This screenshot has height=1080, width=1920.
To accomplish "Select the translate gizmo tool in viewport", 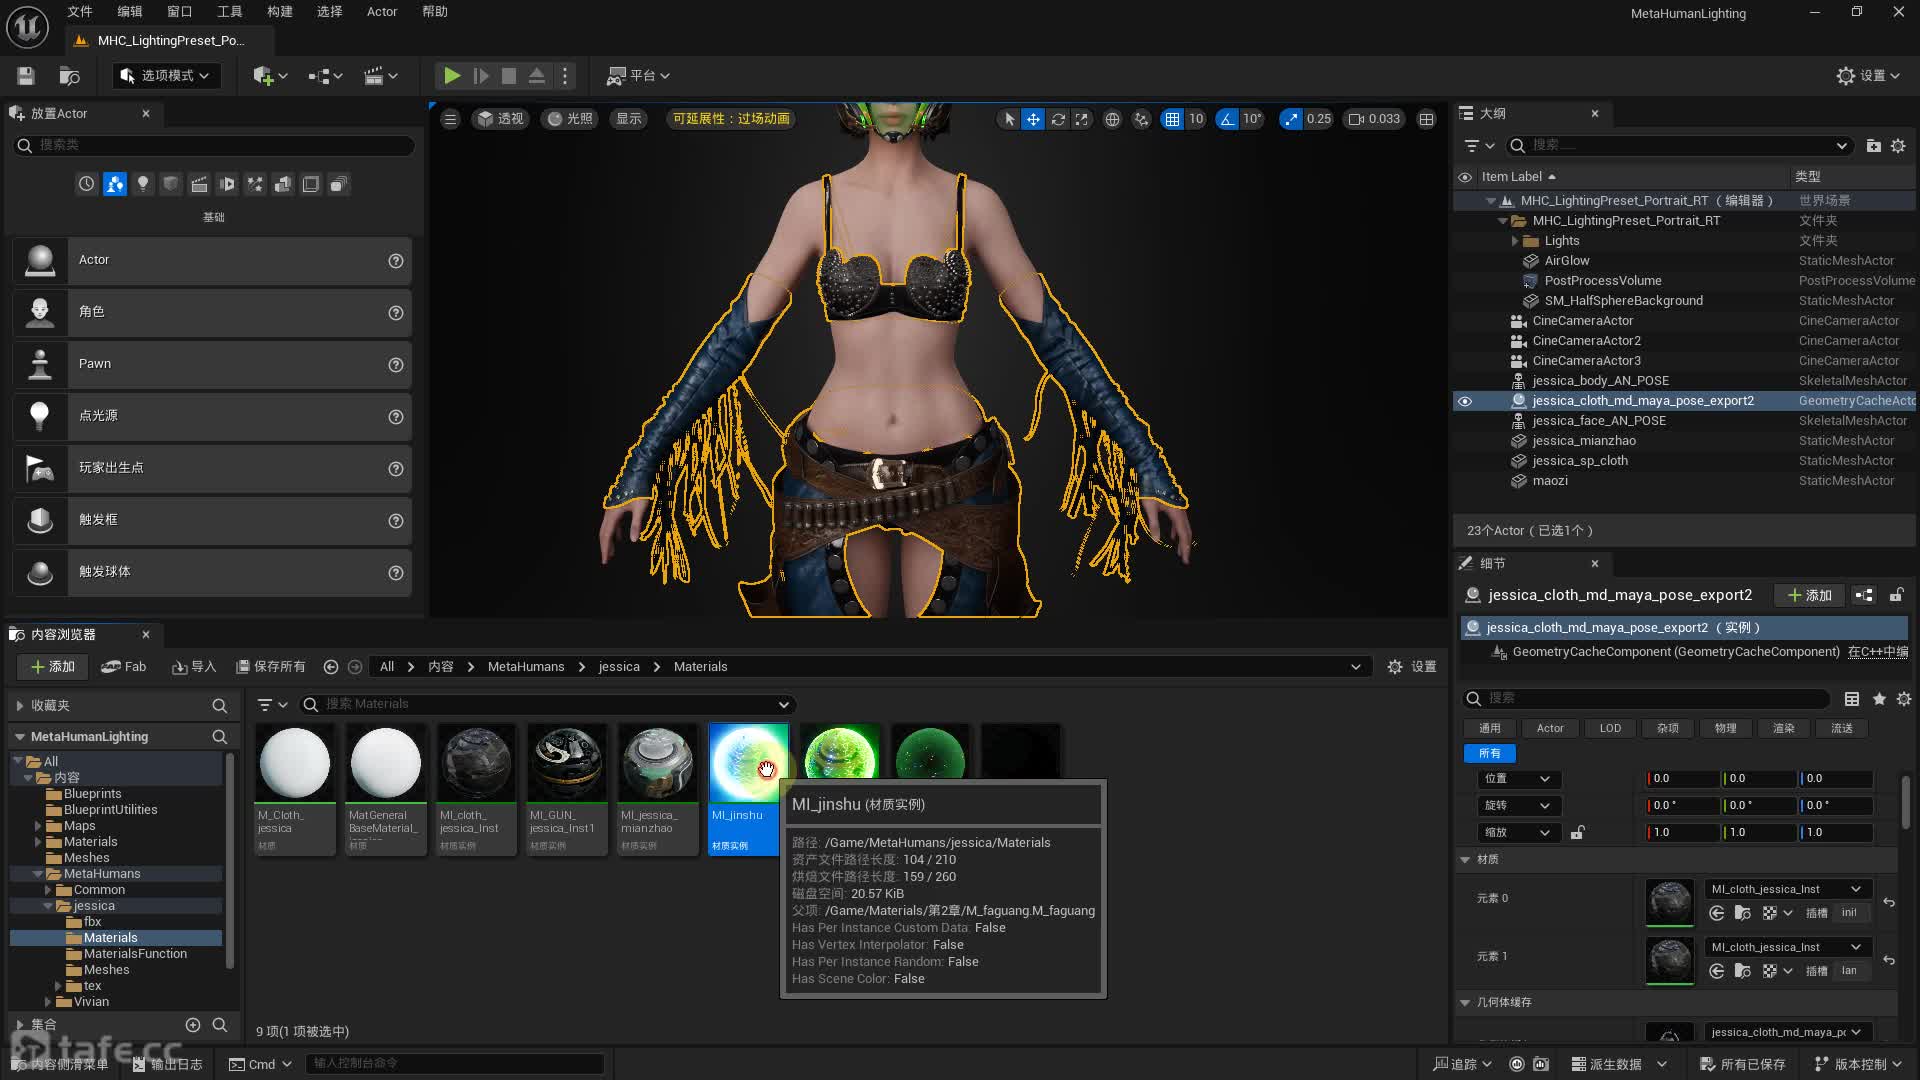I will [1033, 119].
